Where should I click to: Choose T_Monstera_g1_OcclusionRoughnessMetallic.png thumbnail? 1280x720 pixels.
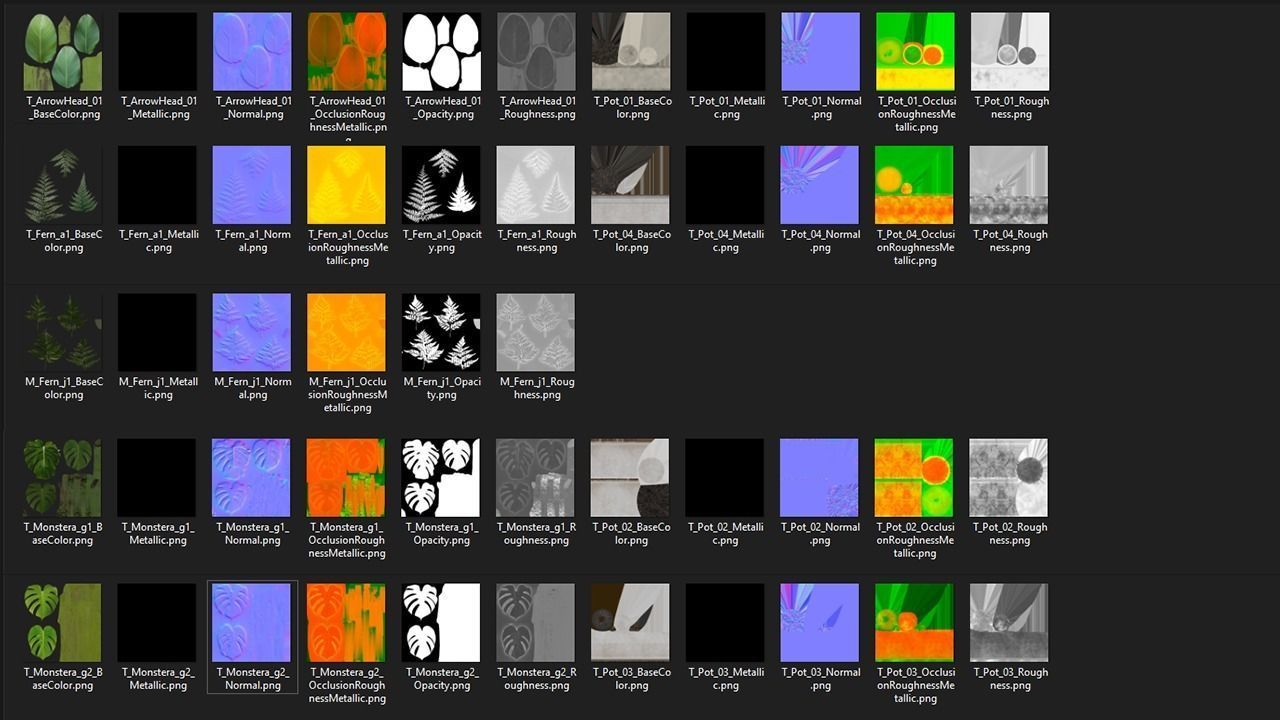[x=347, y=478]
